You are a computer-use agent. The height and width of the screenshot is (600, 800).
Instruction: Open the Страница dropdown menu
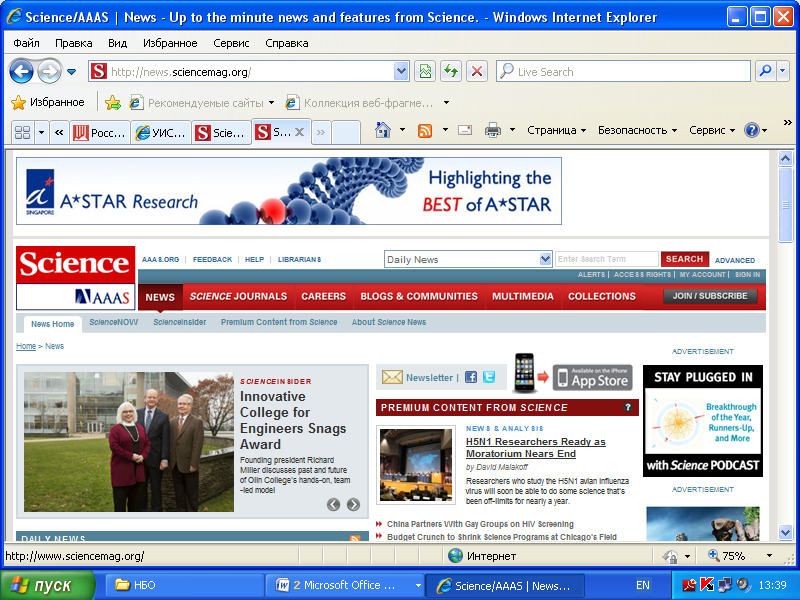coord(557,131)
